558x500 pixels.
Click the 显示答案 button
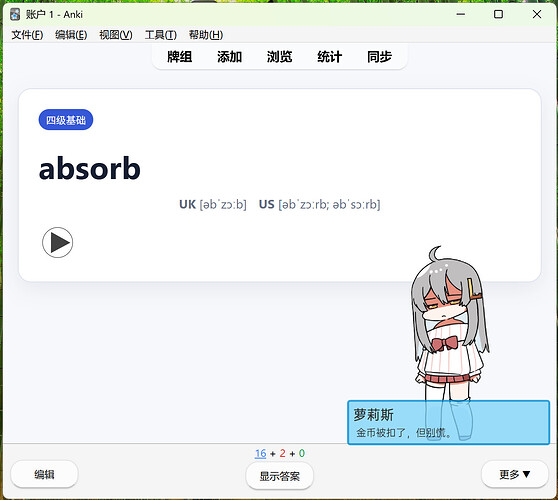(x=280, y=476)
